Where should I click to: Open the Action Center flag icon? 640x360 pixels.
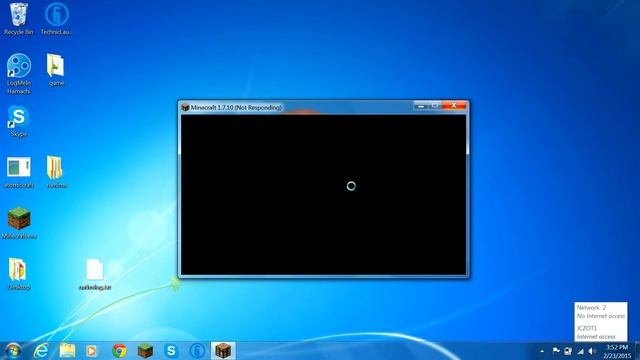[556, 351]
